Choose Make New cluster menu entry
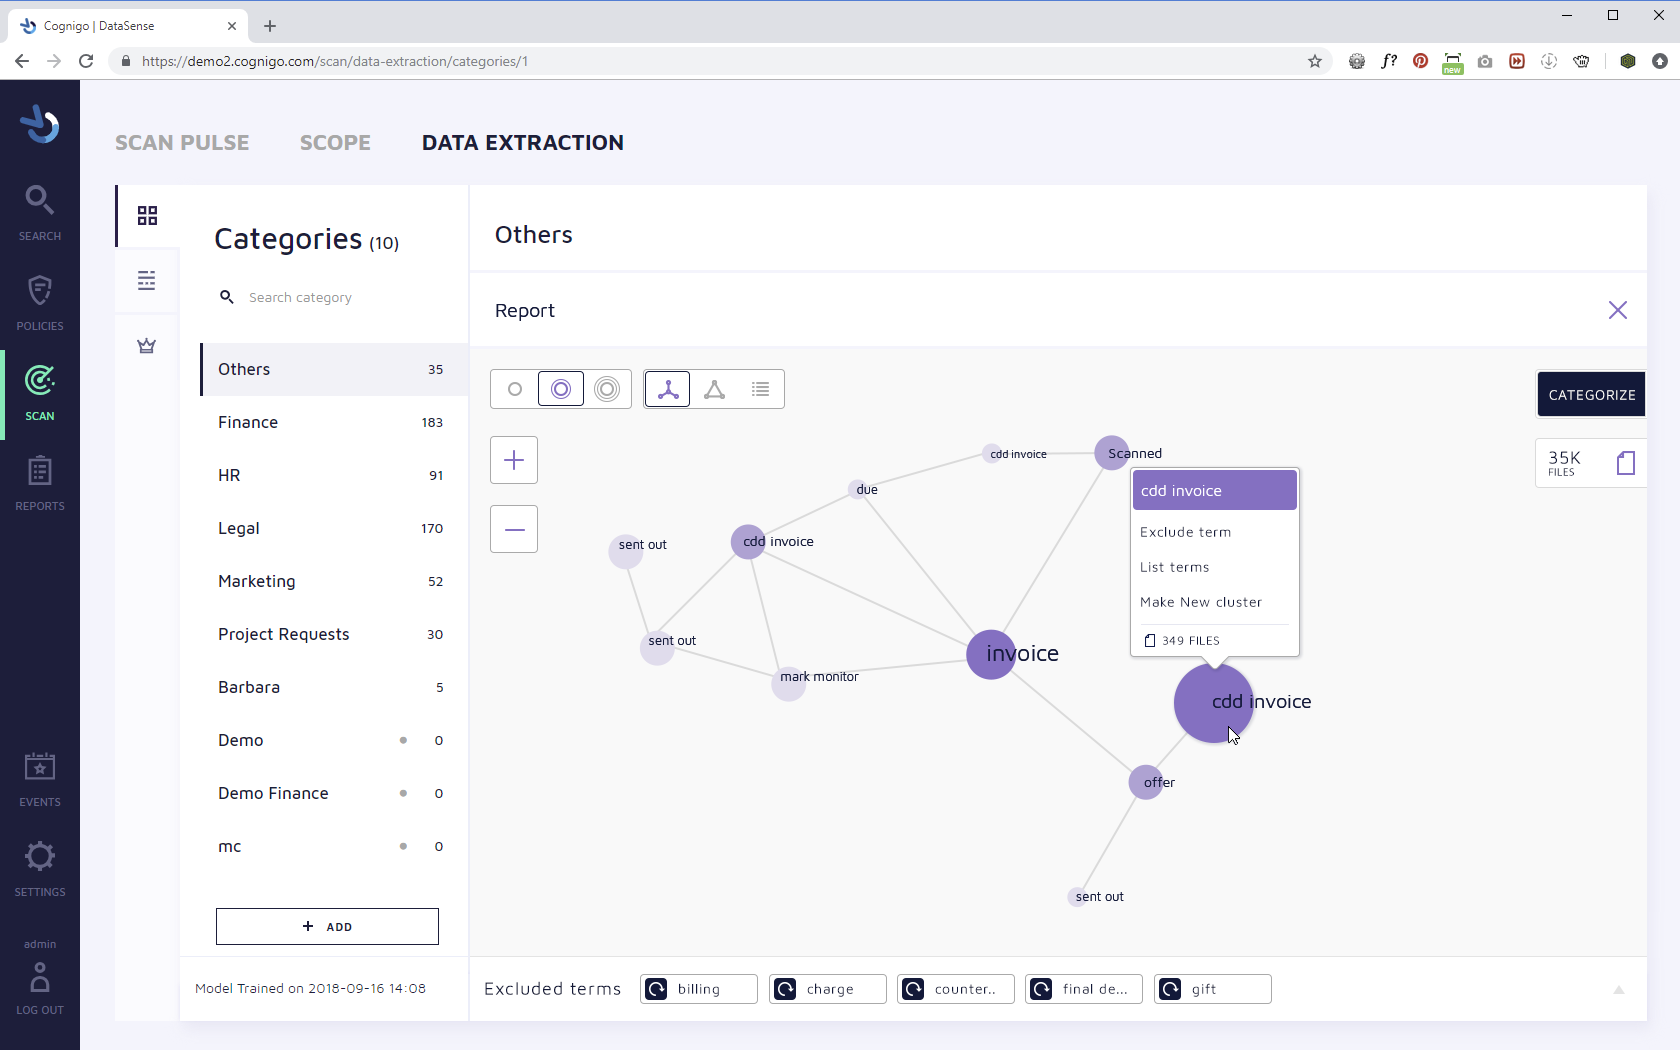This screenshot has width=1680, height=1050. (1201, 602)
